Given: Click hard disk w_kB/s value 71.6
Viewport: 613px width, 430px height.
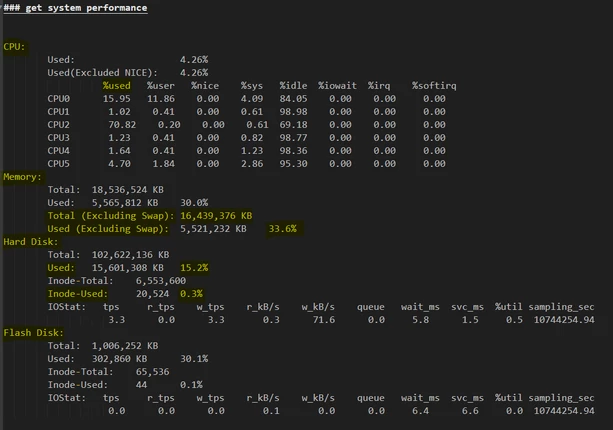Looking at the screenshot, I should pos(324,320).
